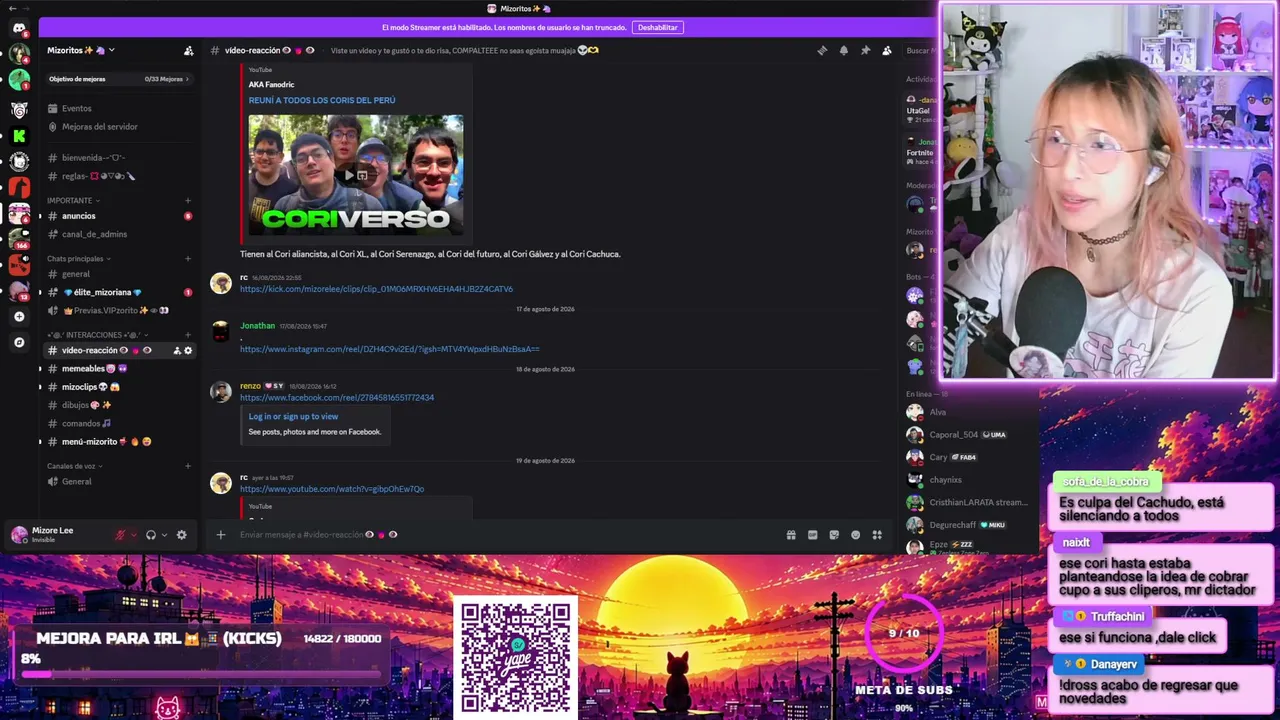Open the Discover servers compass icon
The width and height of the screenshot is (1280, 720).
click(19, 342)
